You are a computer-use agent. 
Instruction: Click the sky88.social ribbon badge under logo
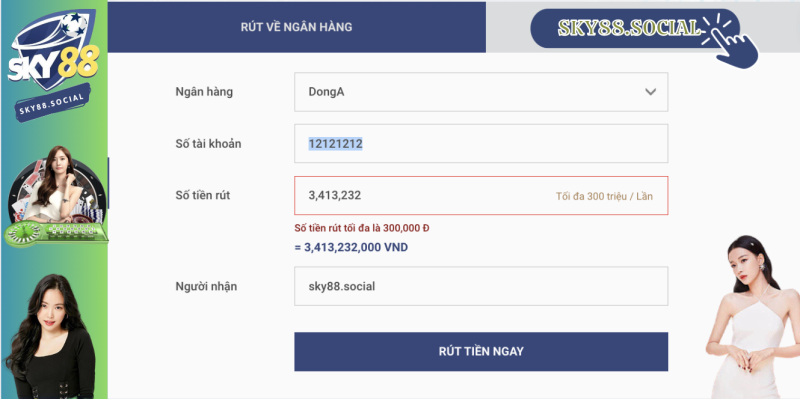click(x=53, y=103)
